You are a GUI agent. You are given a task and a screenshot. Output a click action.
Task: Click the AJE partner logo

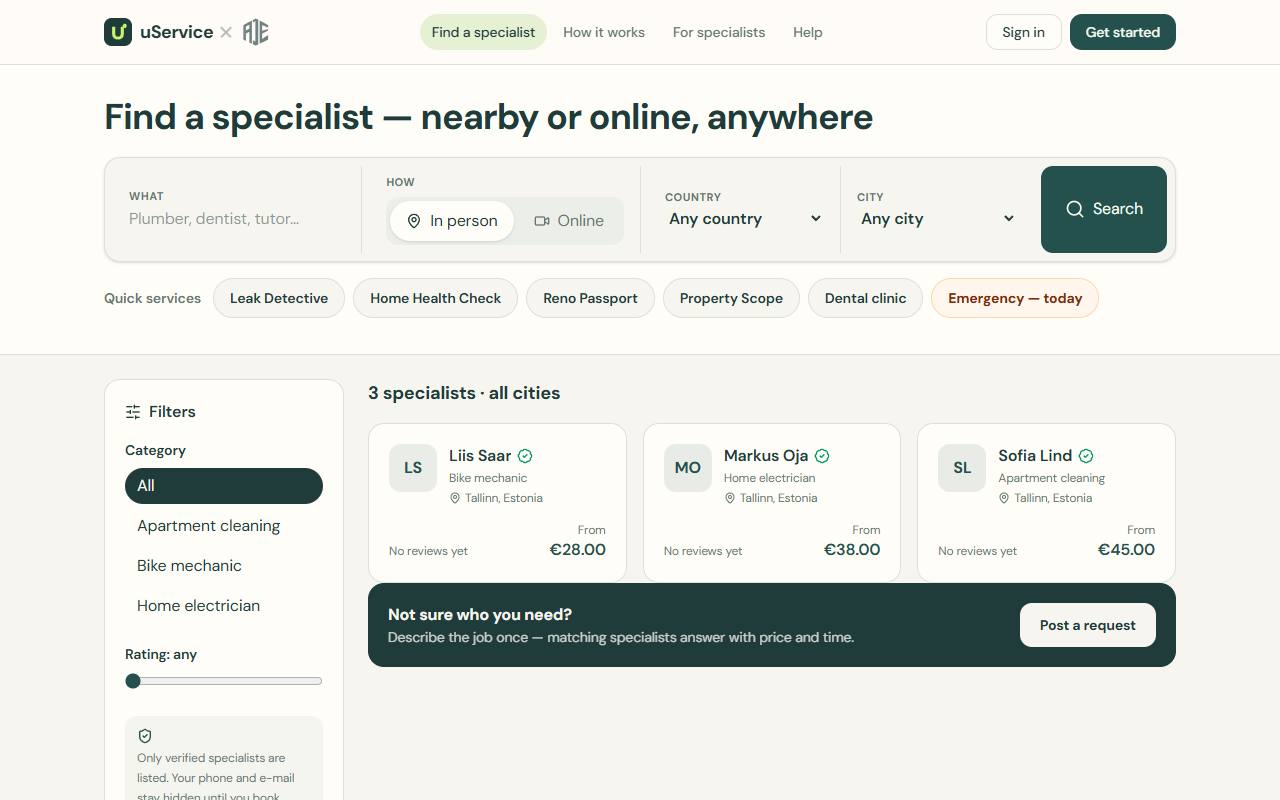point(256,32)
